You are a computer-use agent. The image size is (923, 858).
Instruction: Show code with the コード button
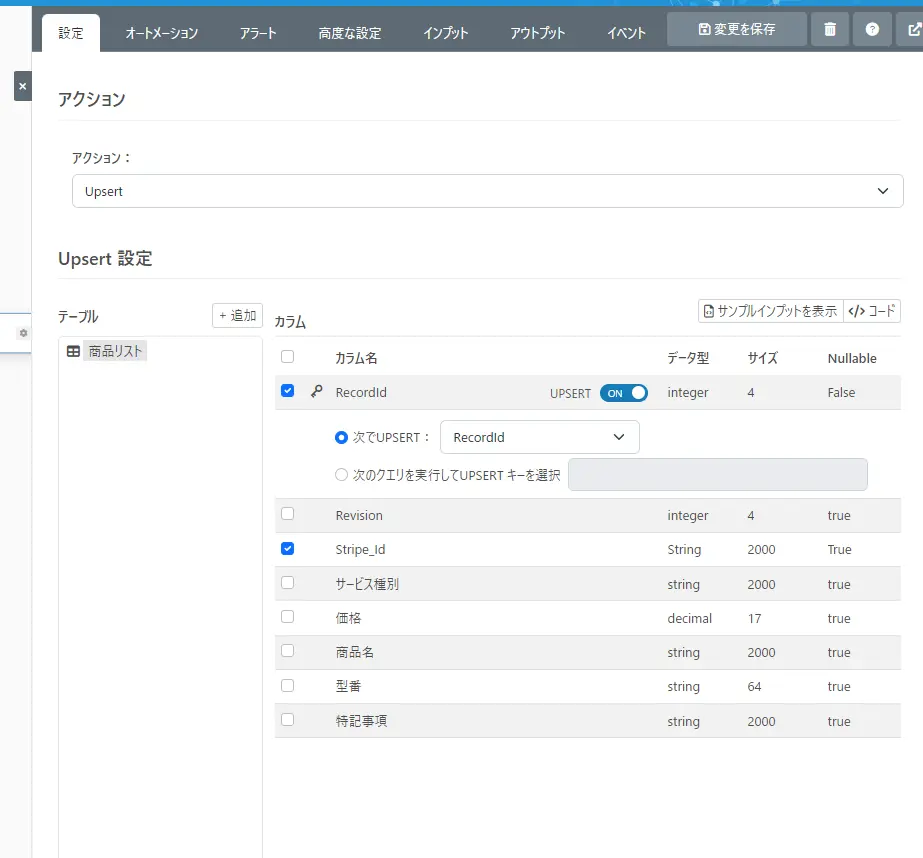(872, 311)
